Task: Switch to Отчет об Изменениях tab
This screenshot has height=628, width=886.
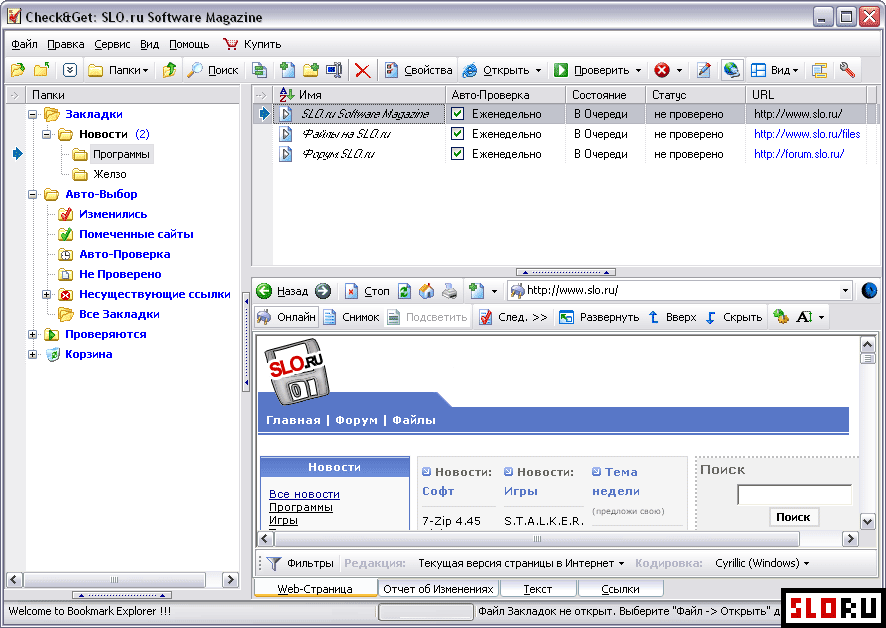Action: coord(438,589)
